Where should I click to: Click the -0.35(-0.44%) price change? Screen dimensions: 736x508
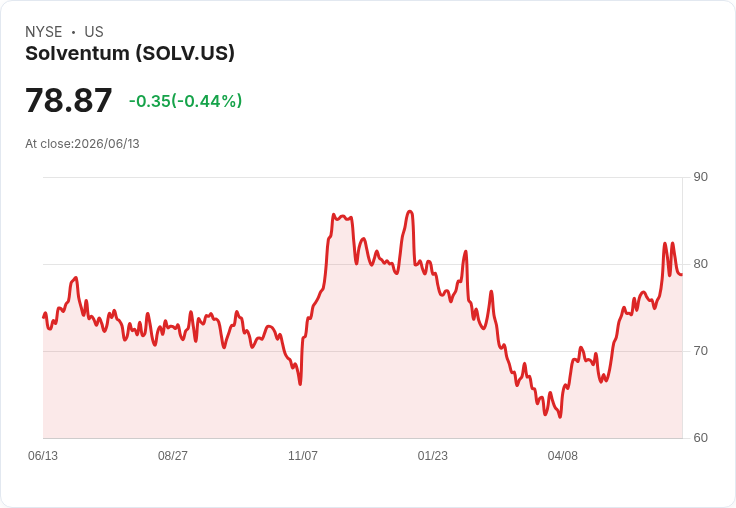[185, 101]
